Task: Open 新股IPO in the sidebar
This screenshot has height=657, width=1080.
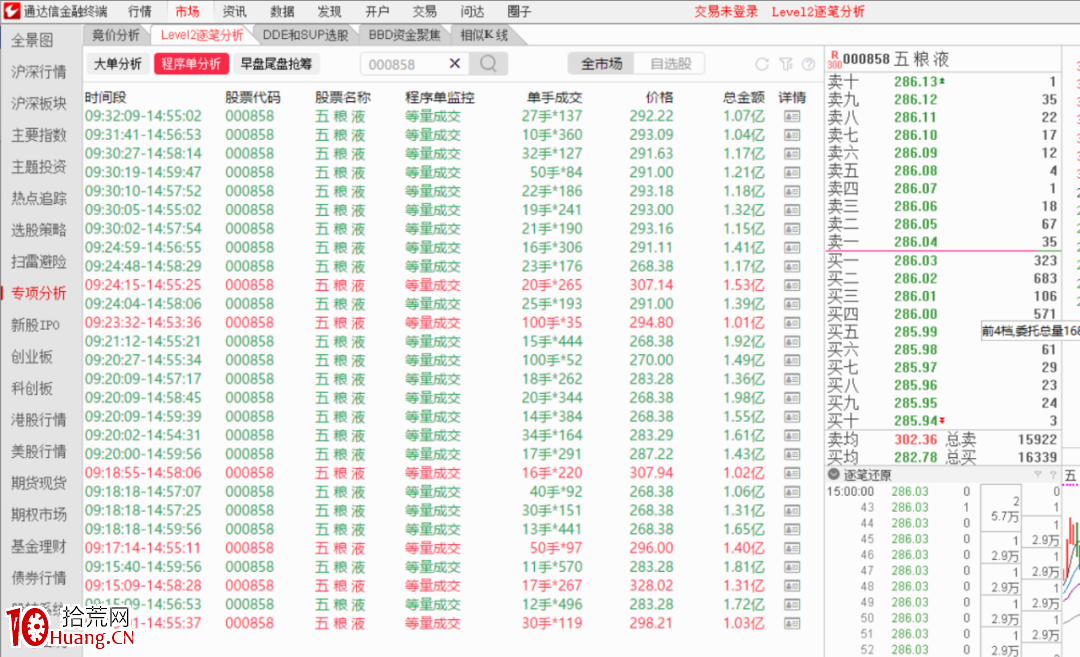Action: pos(35,325)
